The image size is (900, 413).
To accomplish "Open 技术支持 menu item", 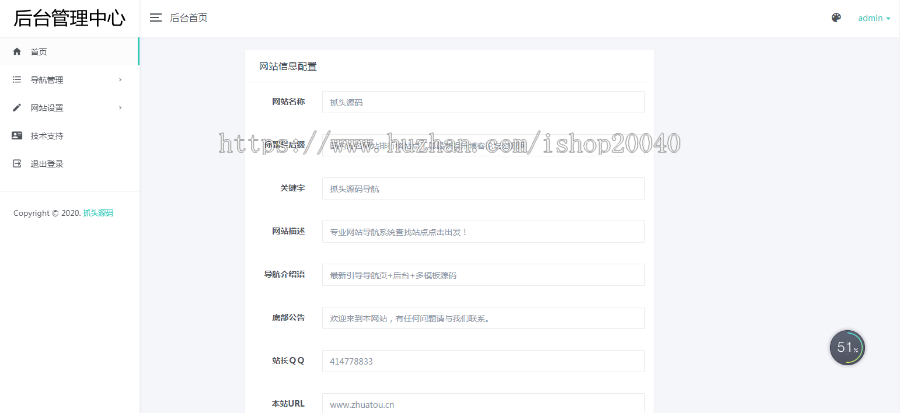I will click(x=69, y=135).
